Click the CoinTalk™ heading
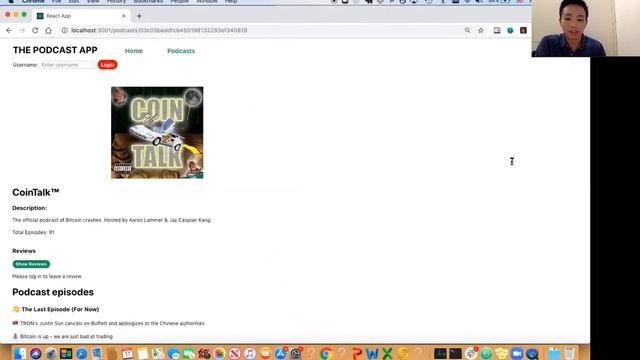This screenshot has width=640, height=360. point(36,192)
